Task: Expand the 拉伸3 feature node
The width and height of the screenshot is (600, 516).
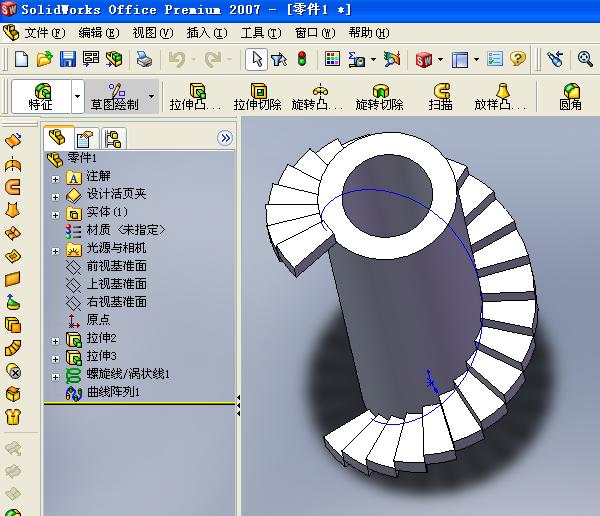Action: tap(55, 359)
